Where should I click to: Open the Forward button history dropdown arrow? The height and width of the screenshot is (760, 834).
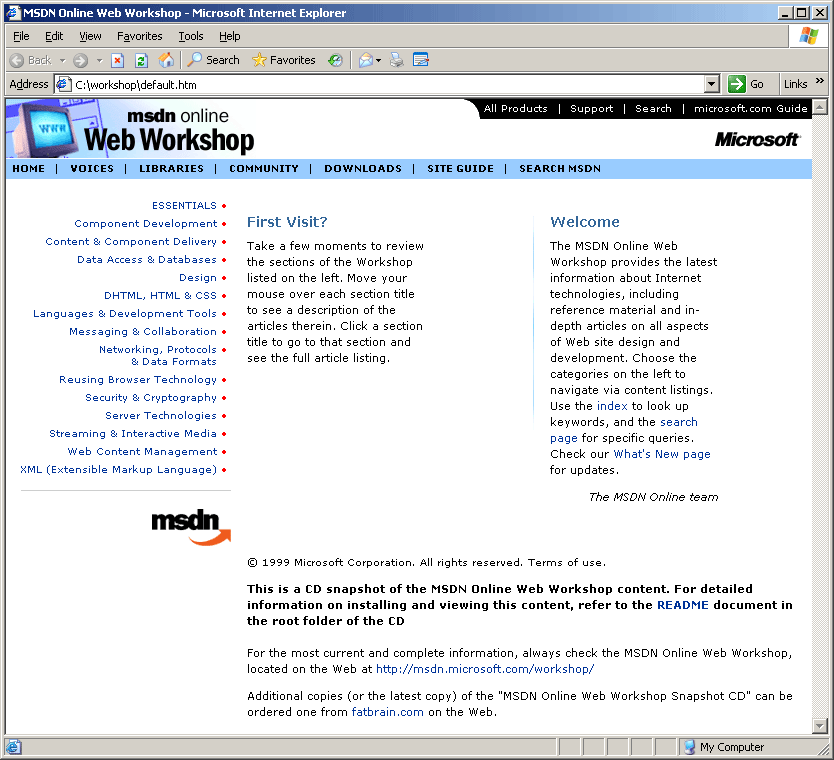click(99, 60)
